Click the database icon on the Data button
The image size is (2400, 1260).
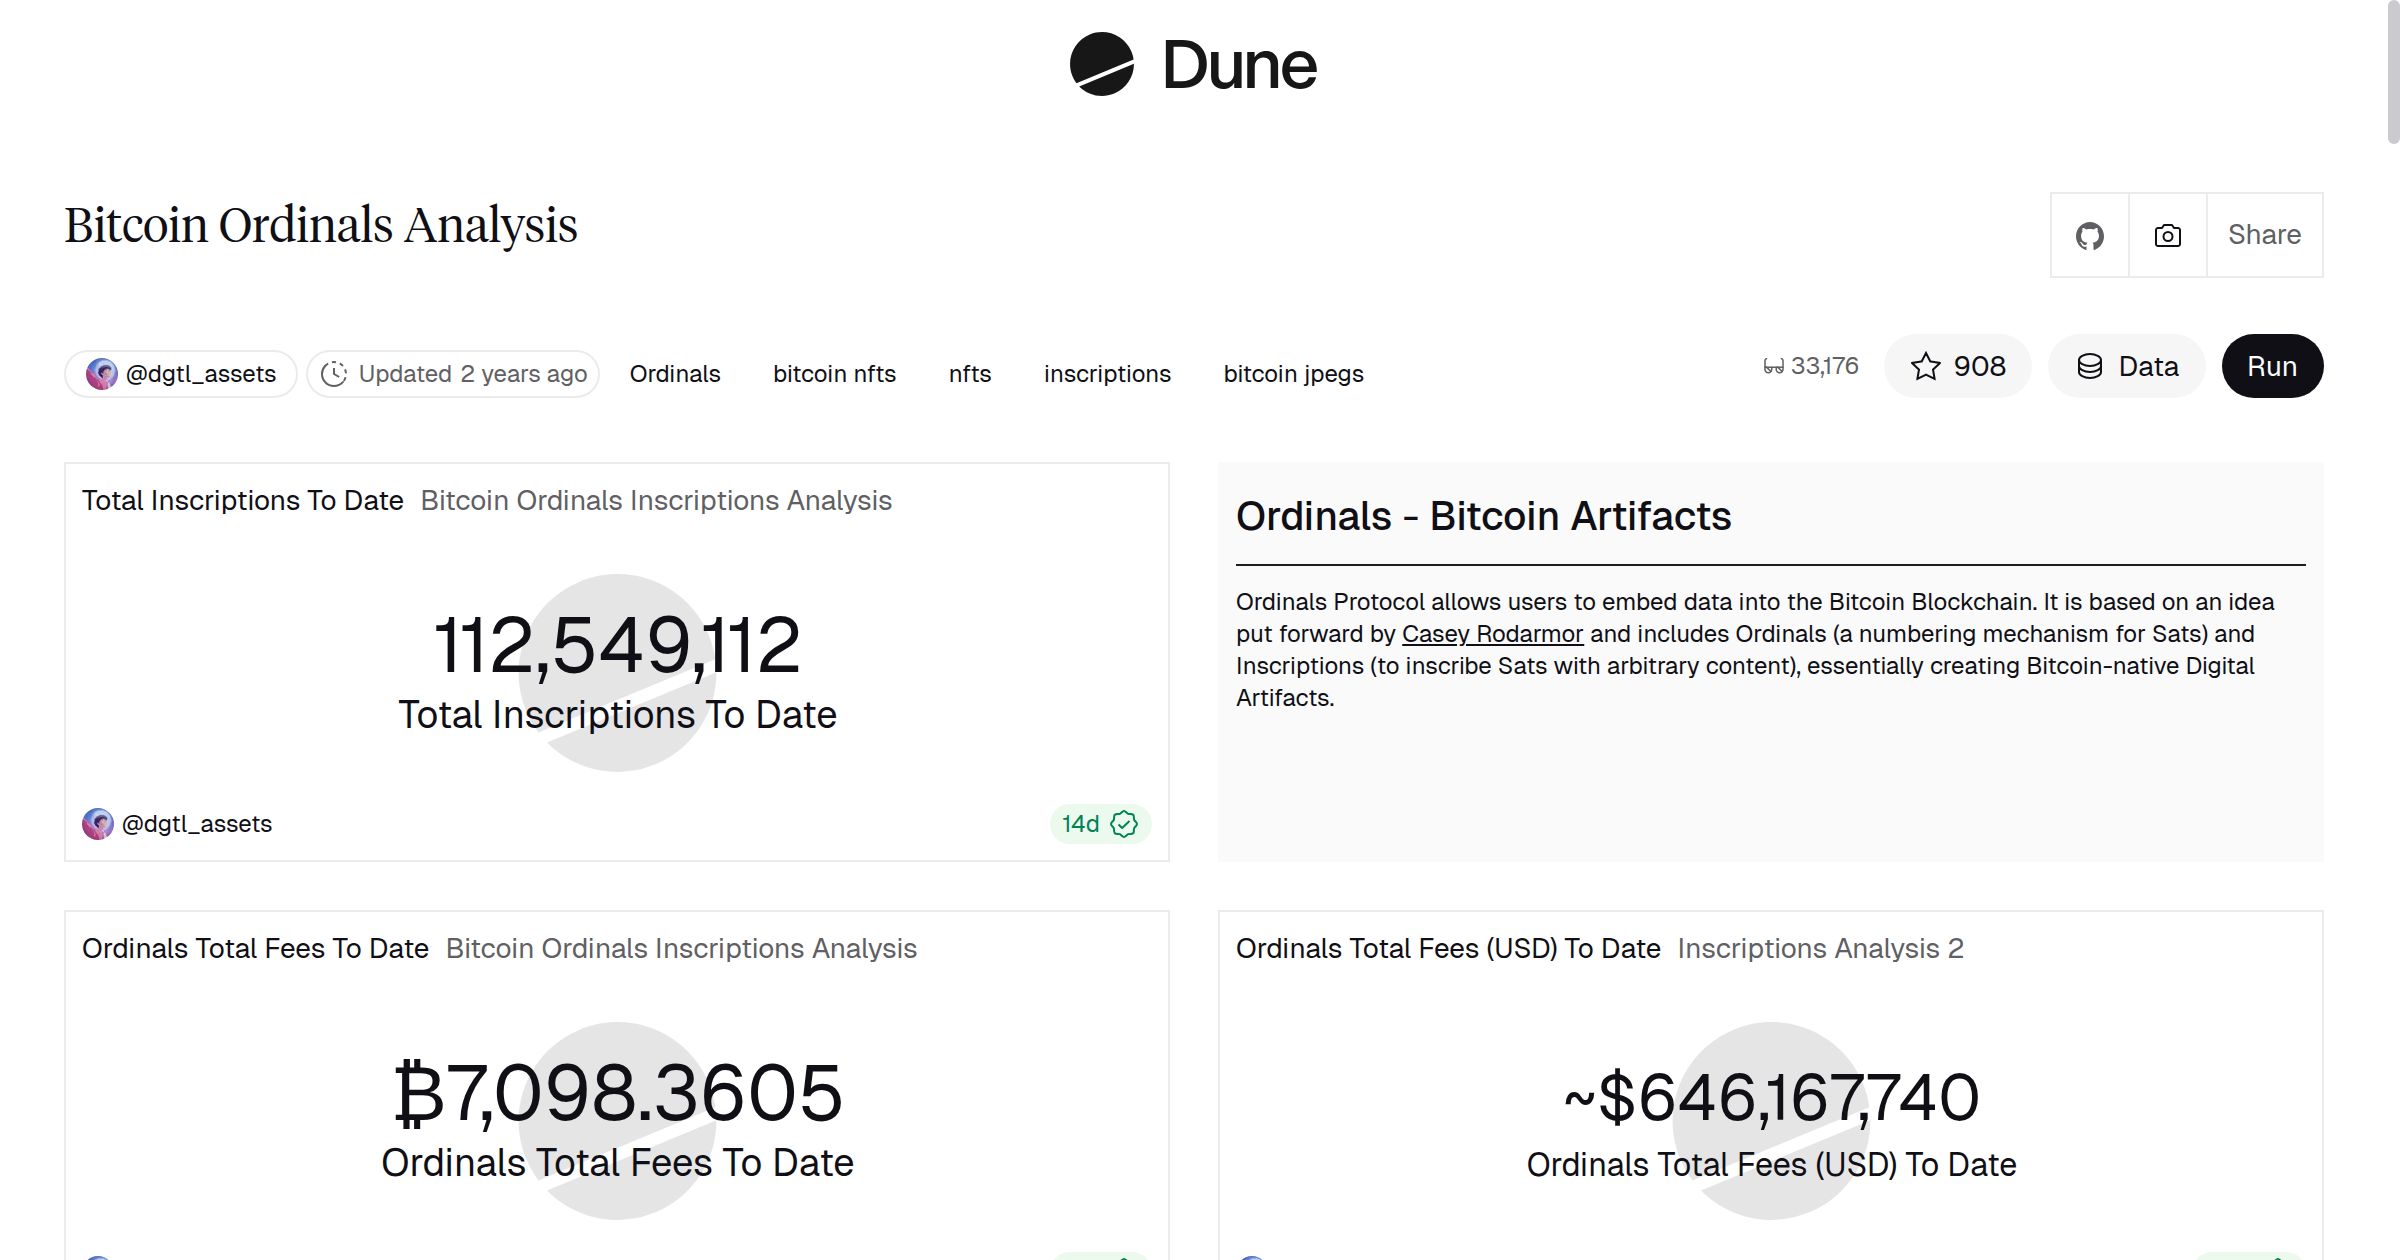coord(2090,366)
